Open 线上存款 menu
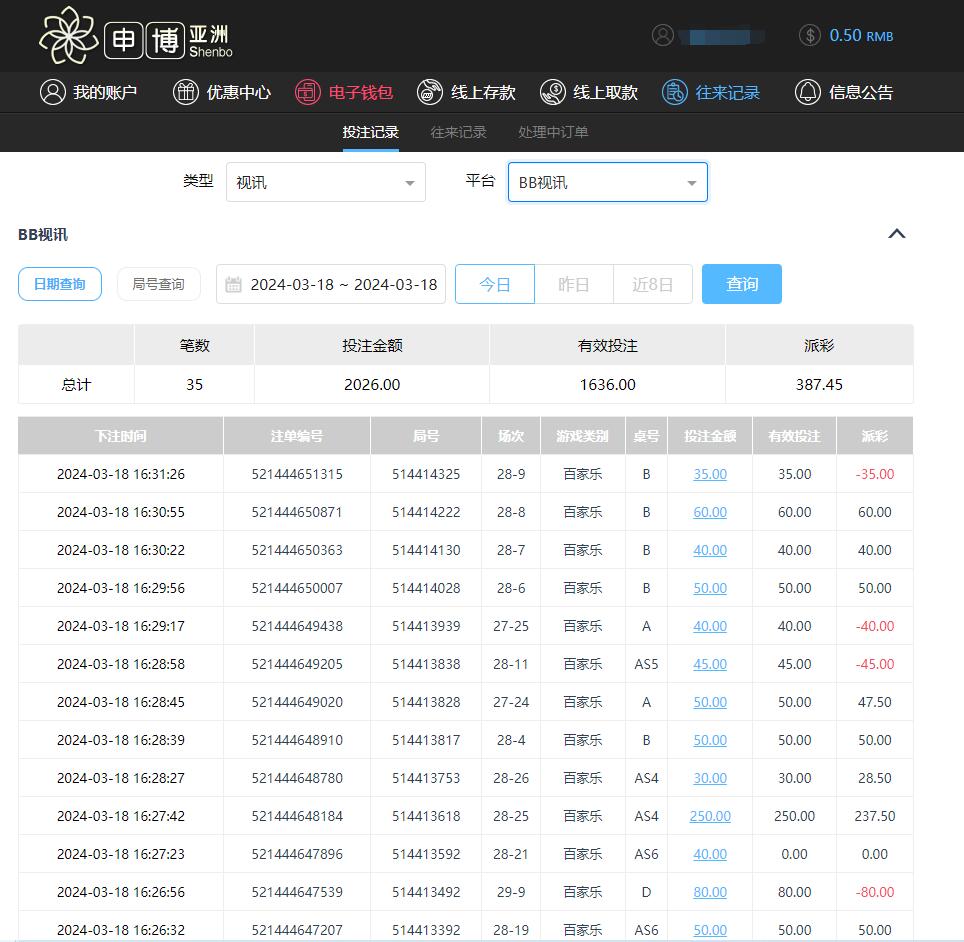Screen dimensions: 964x942 click(x=466, y=92)
